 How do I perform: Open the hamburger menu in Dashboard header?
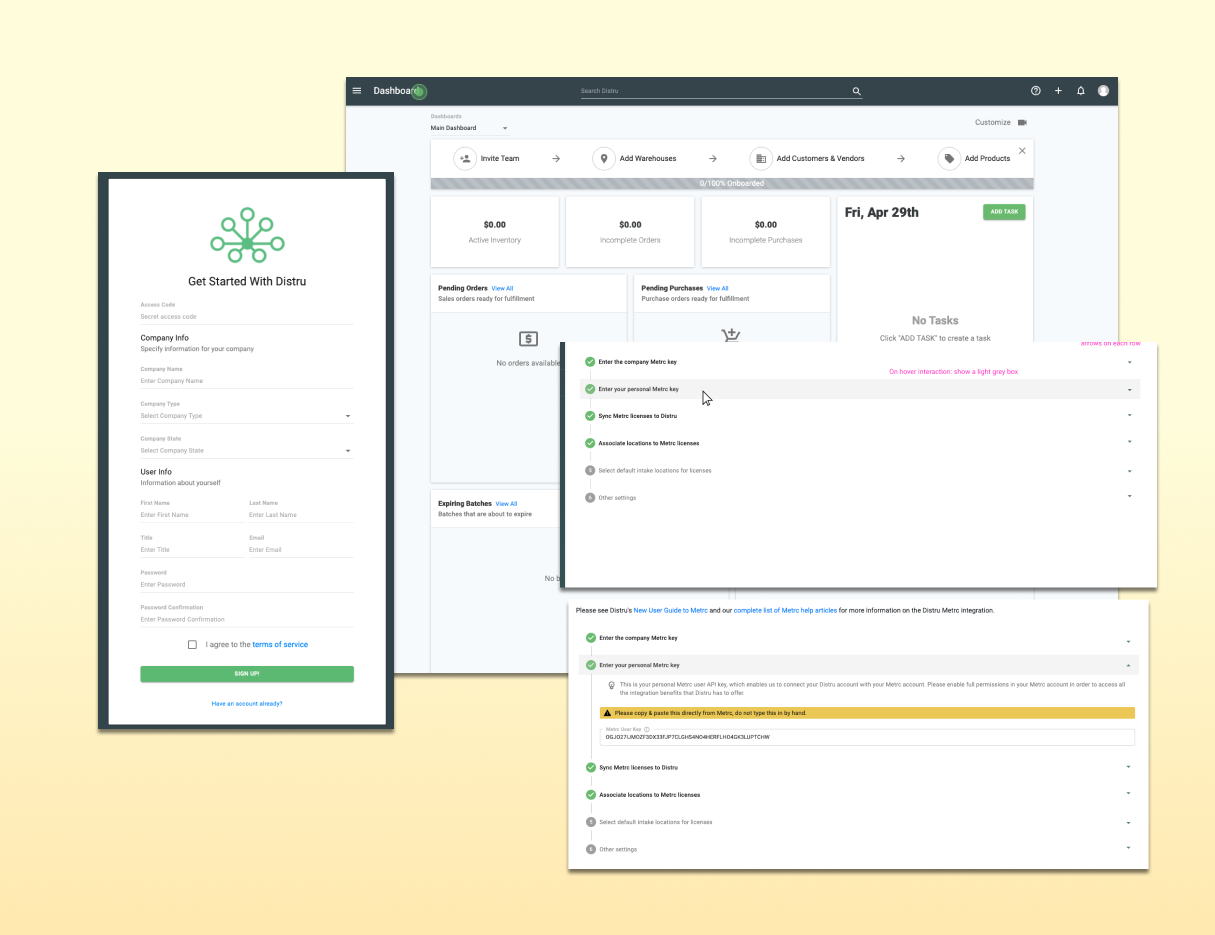tap(357, 91)
